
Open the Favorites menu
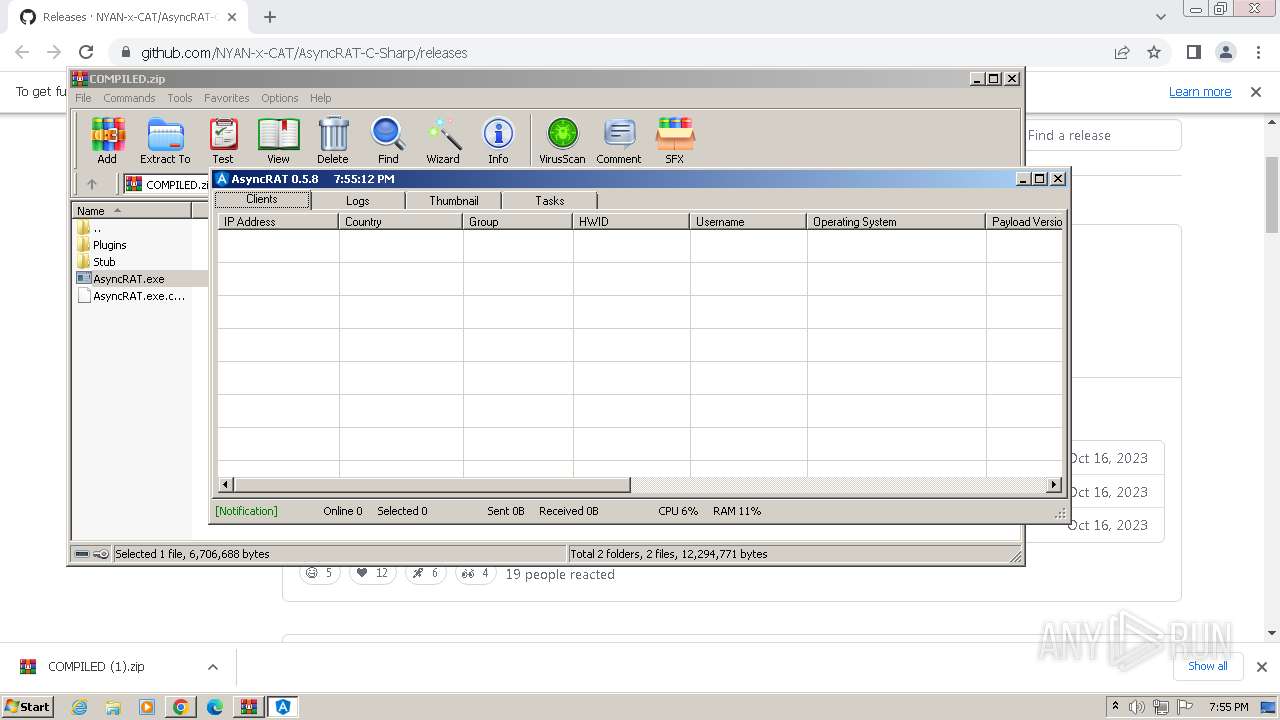pyautogui.click(x=227, y=98)
